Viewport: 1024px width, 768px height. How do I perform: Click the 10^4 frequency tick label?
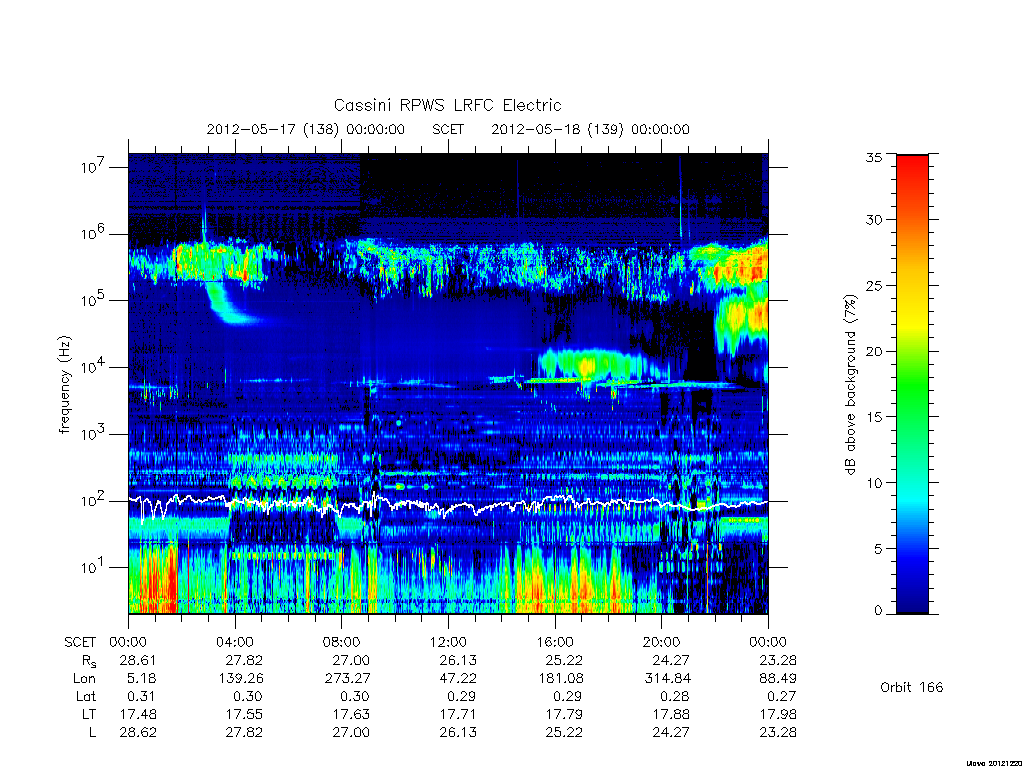coord(93,367)
